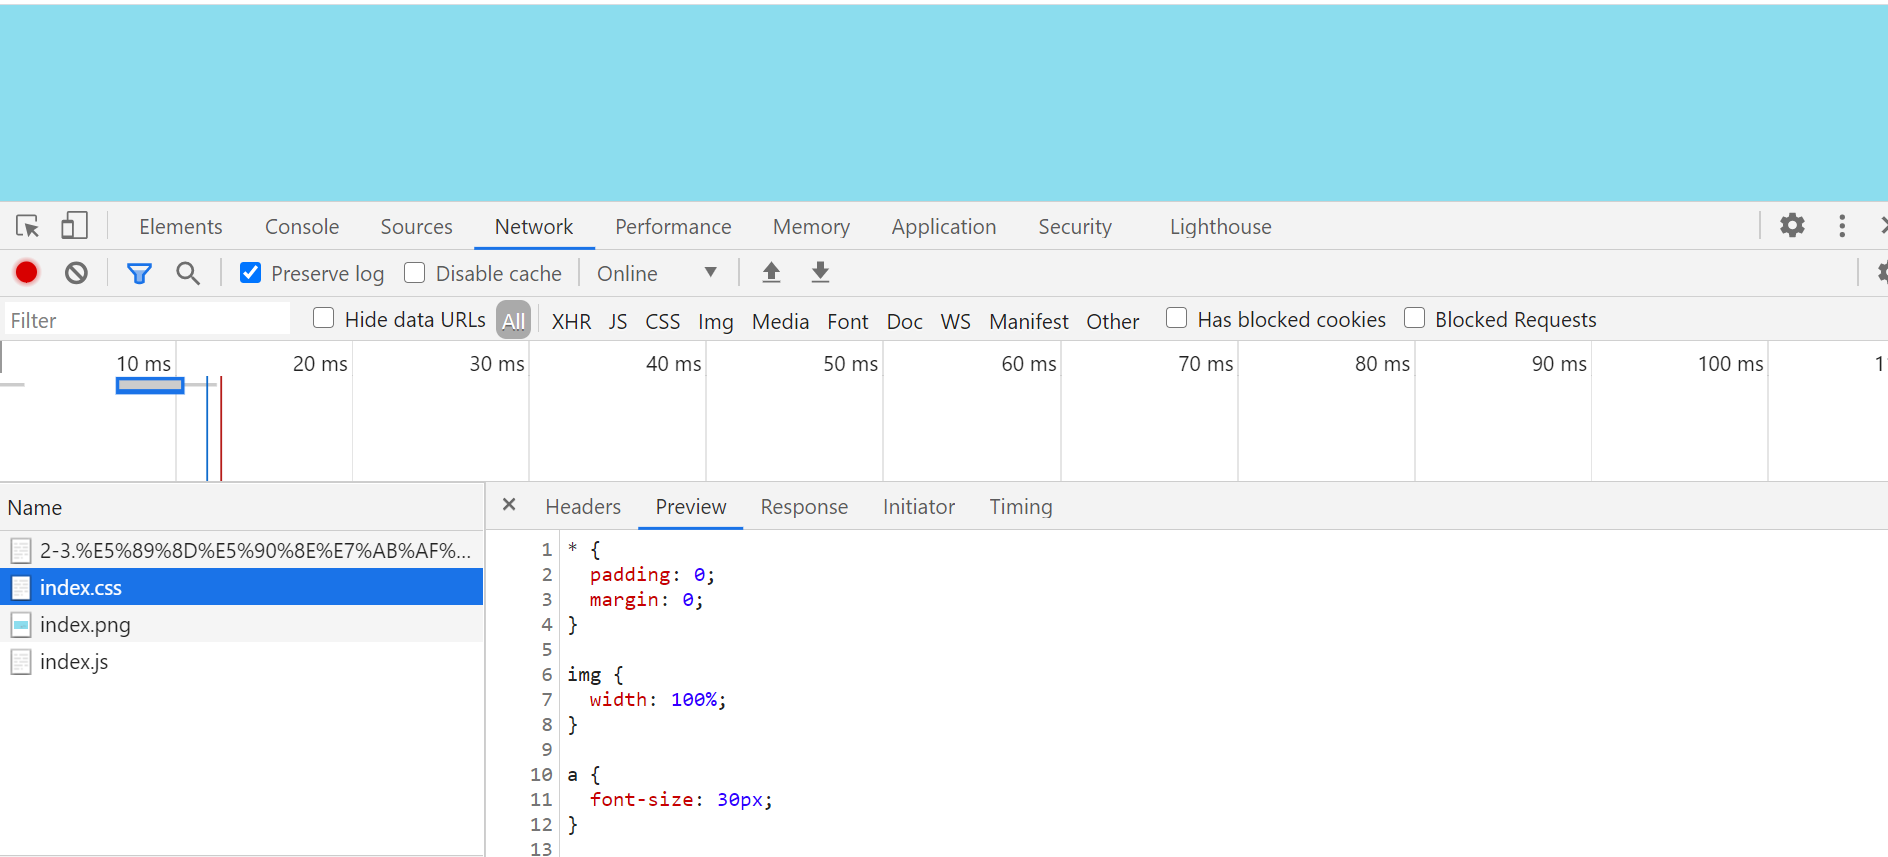The width and height of the screenshot is (1888, 857).
Task: Open the Online throttling dropdown
Action: (x=657, y=273)
